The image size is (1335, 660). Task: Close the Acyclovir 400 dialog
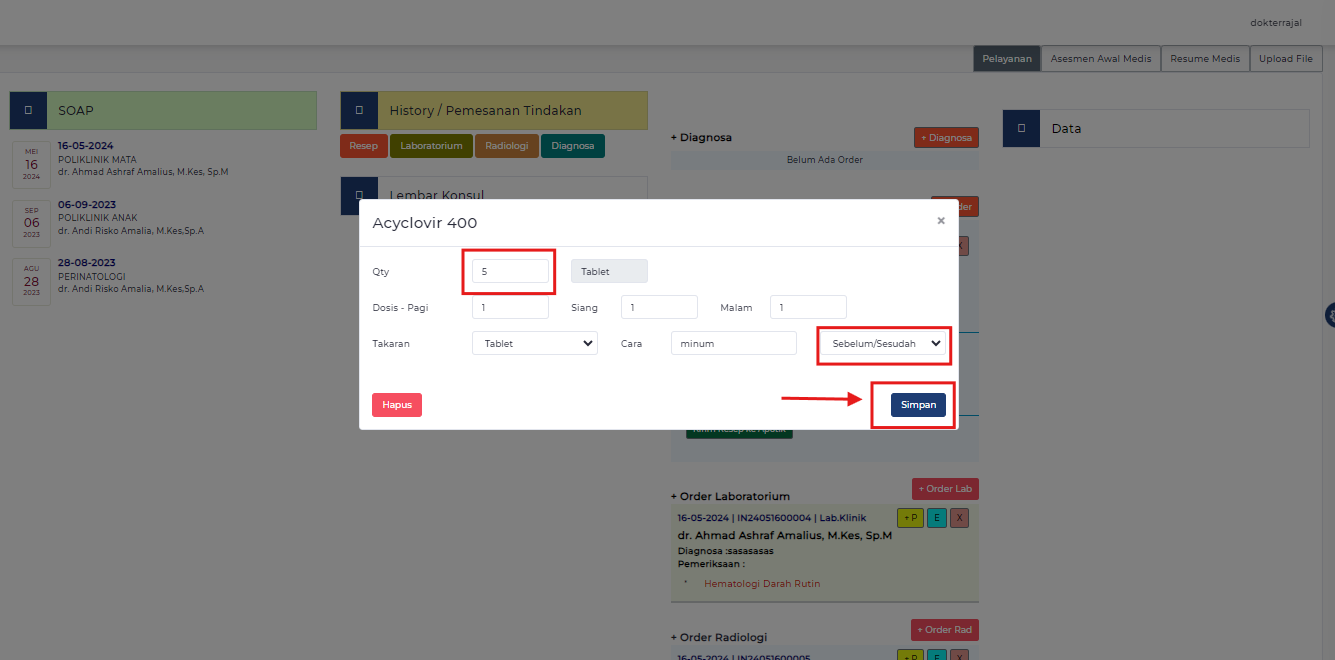940,220
